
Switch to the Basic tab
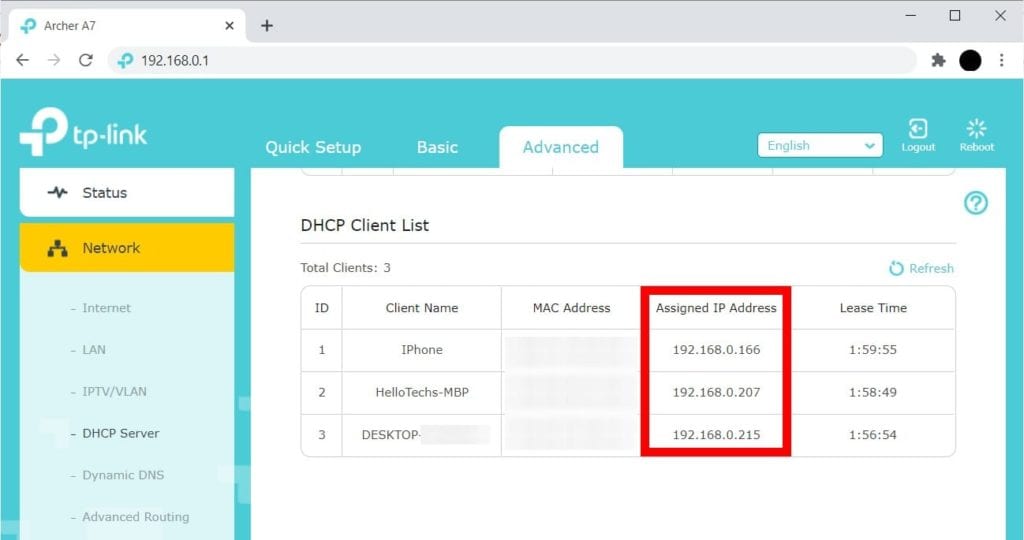pos(437,148)
